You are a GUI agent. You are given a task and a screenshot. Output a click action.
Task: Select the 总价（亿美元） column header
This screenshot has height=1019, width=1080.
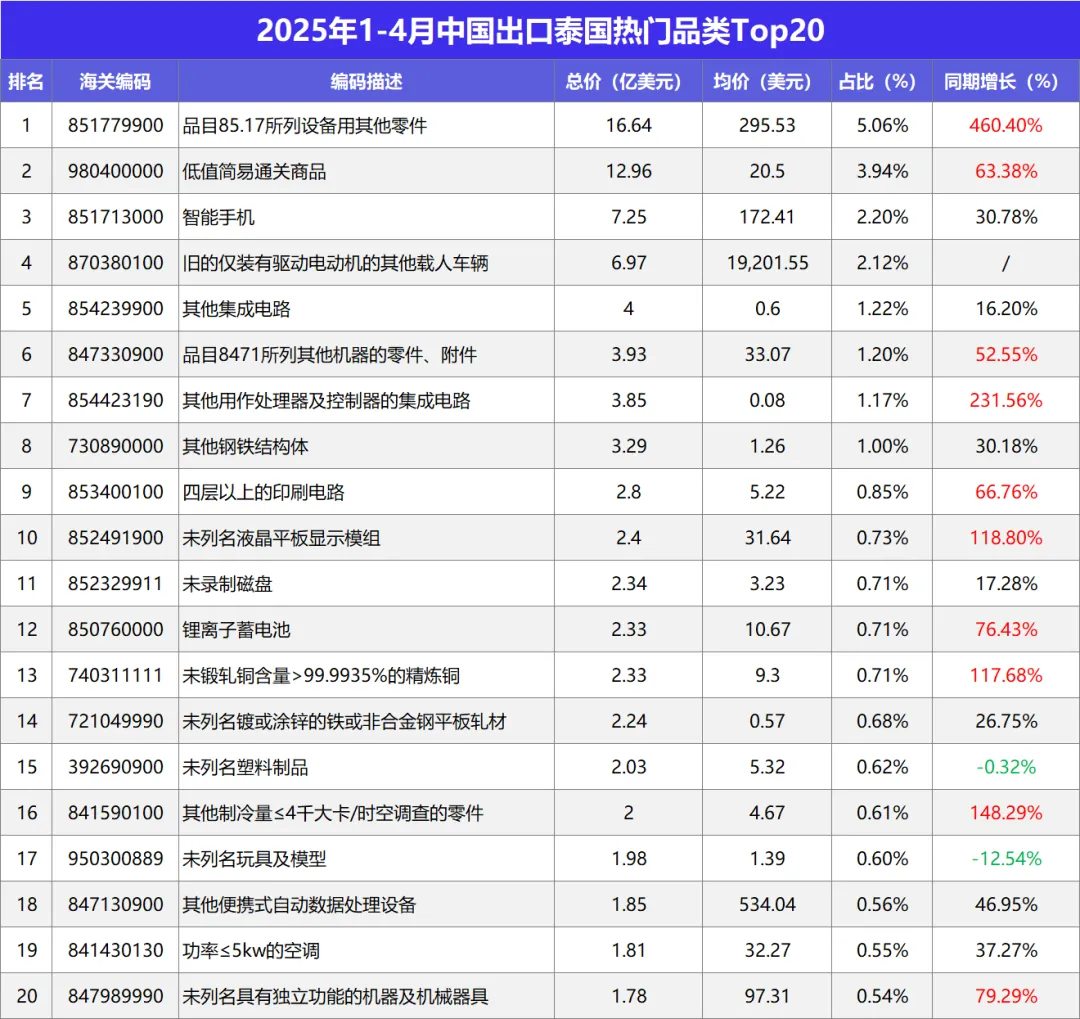(628, 81)
